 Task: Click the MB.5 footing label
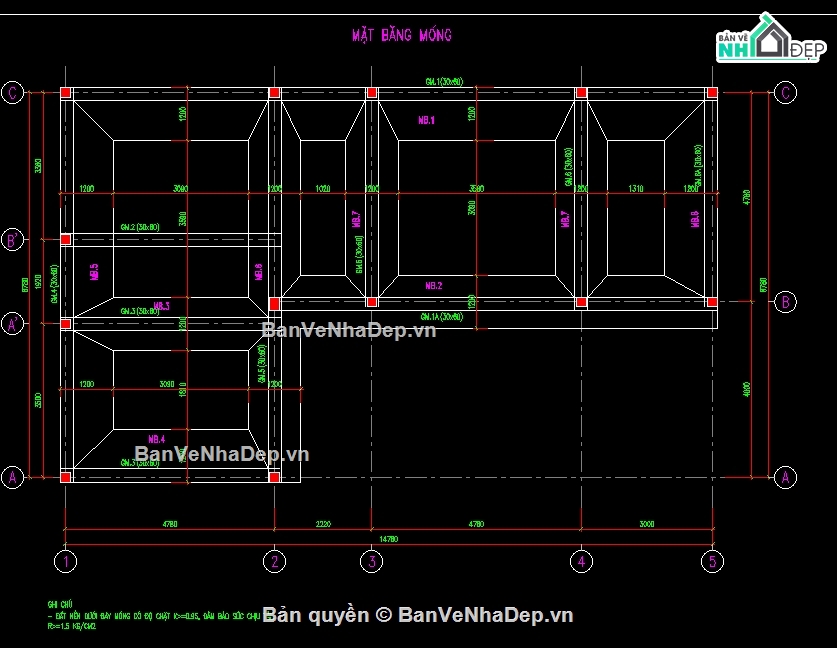coord(94,272)
